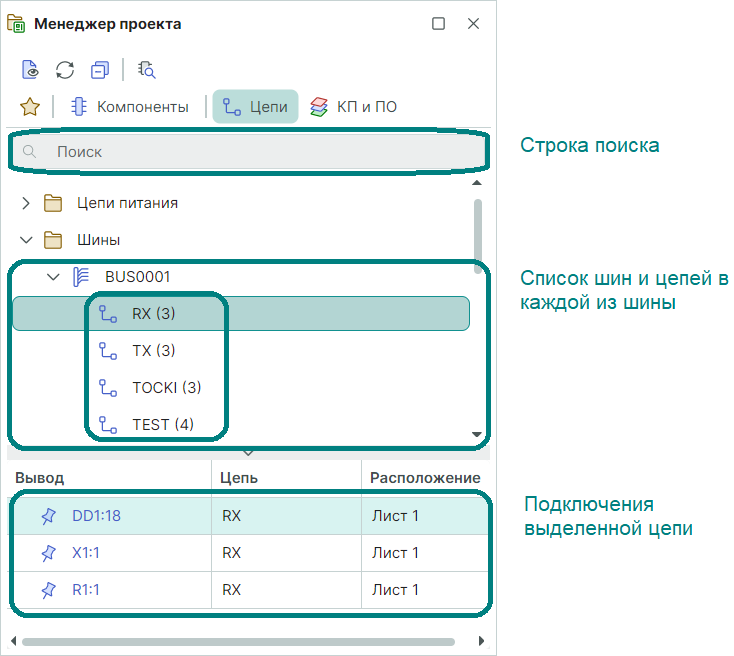Open the DD1:18 pin link
Viewport: 734px width, 656px height.
96,516
